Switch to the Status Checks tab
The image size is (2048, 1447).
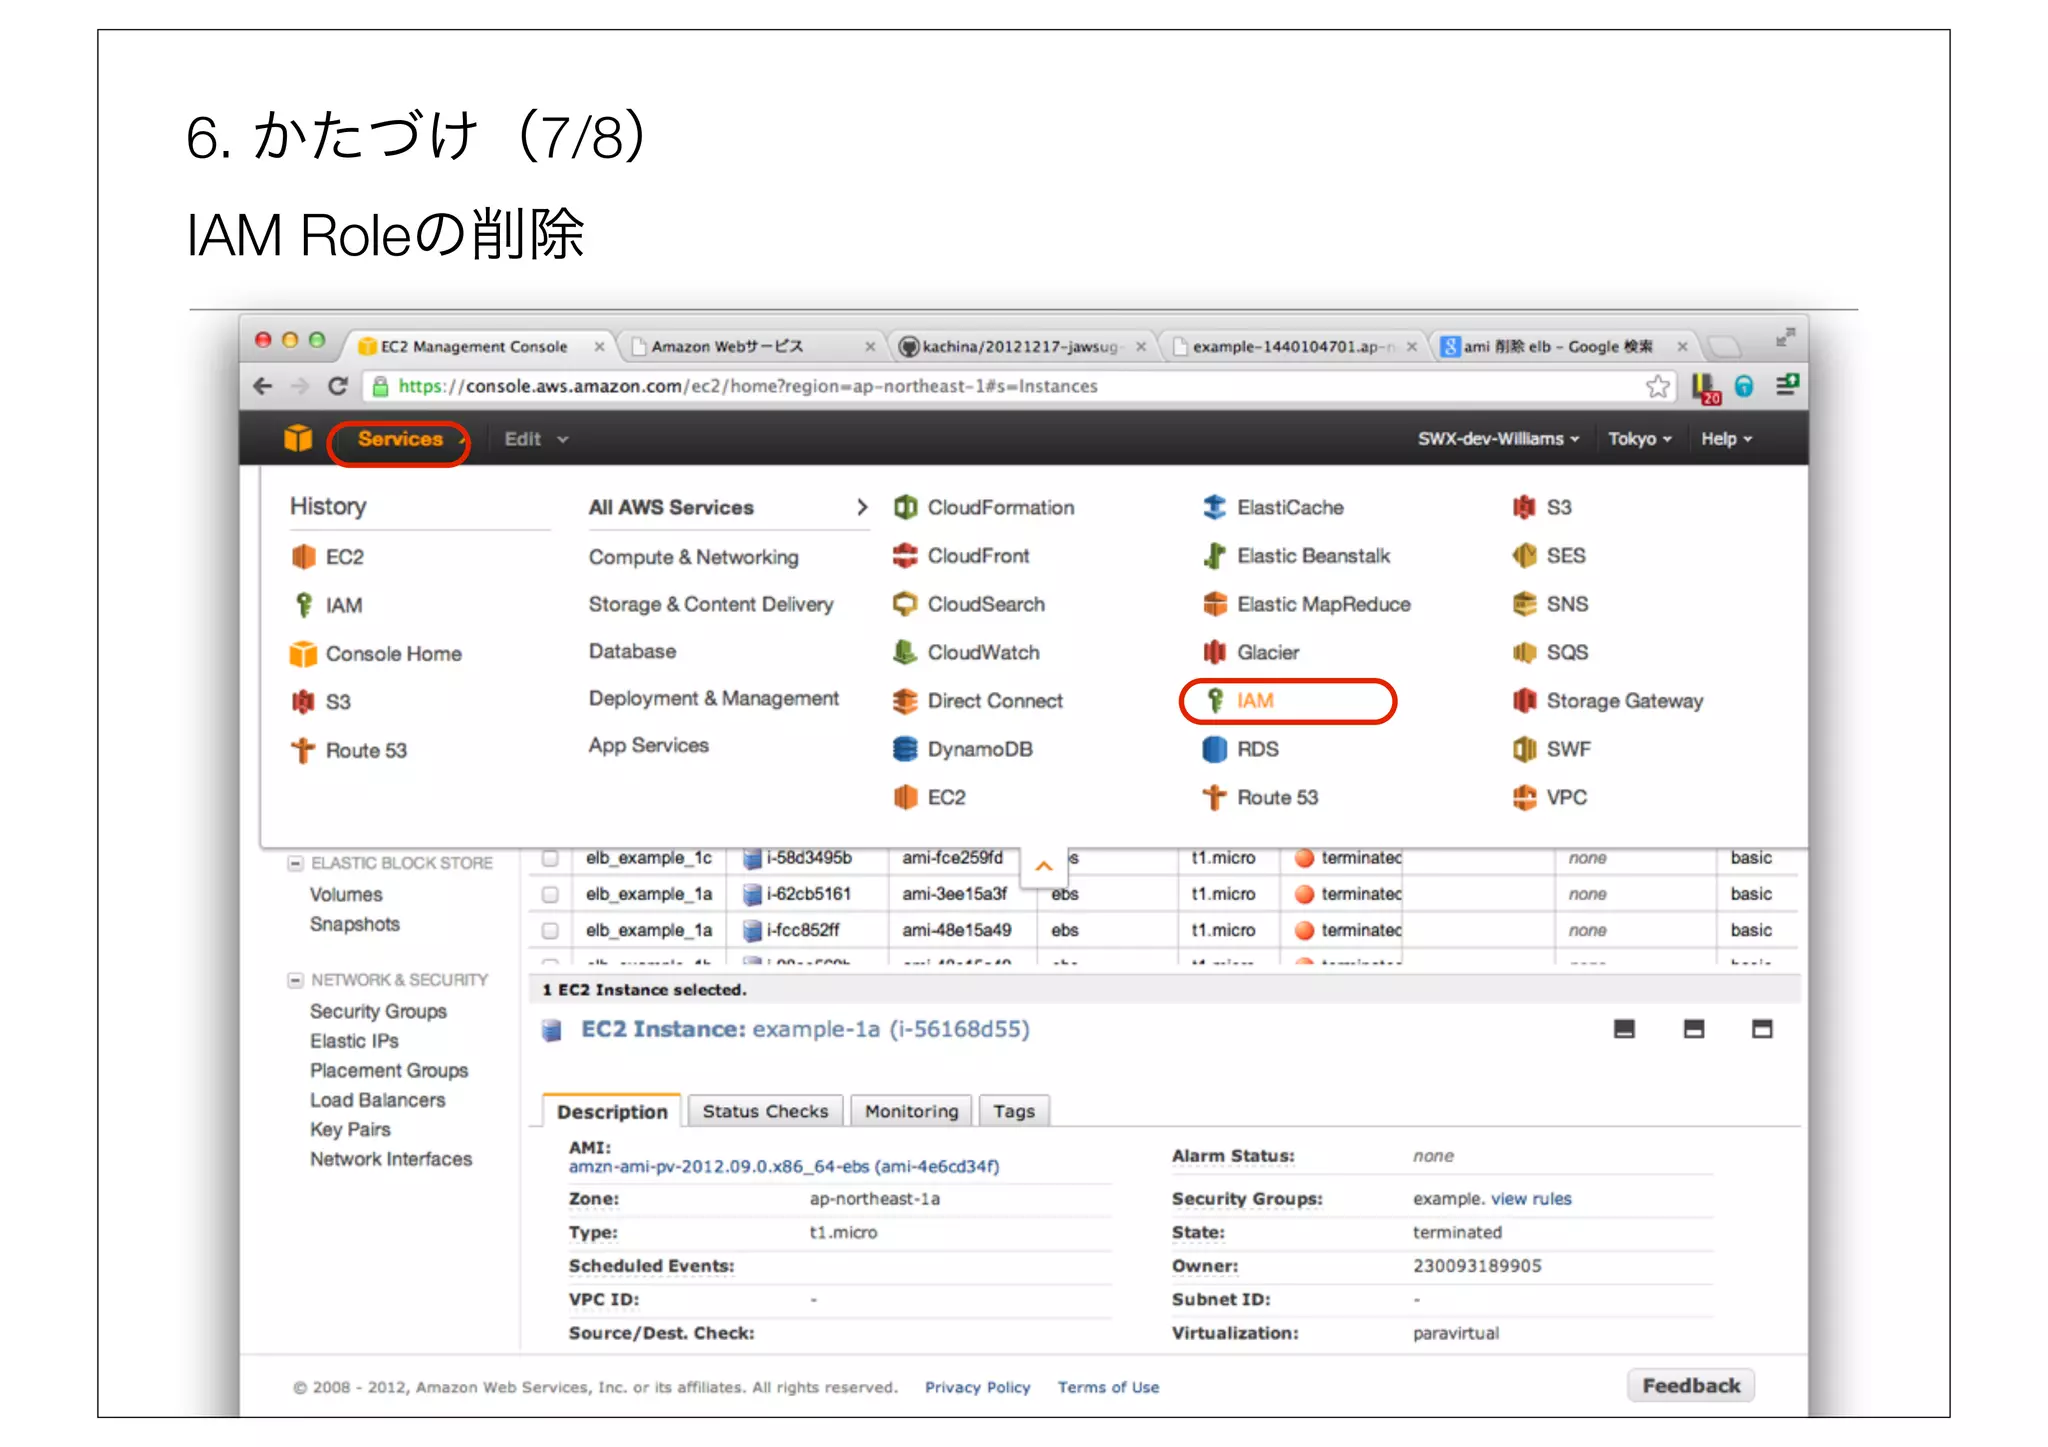pos(765,1111)
